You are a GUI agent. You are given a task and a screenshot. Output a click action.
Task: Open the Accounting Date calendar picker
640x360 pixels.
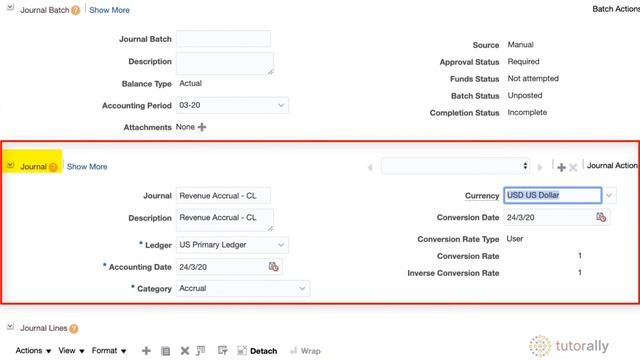point(273,267)
